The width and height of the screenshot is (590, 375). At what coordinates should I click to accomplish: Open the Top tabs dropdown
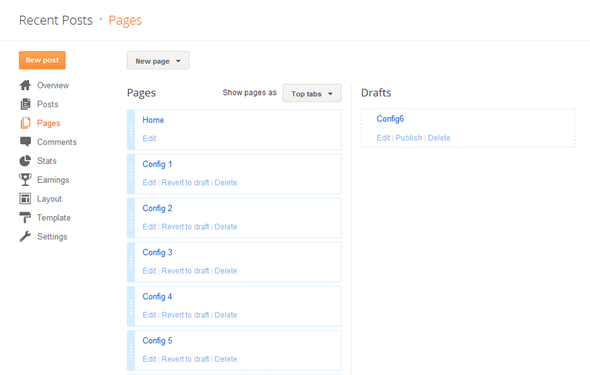click(x=312, y=93)
